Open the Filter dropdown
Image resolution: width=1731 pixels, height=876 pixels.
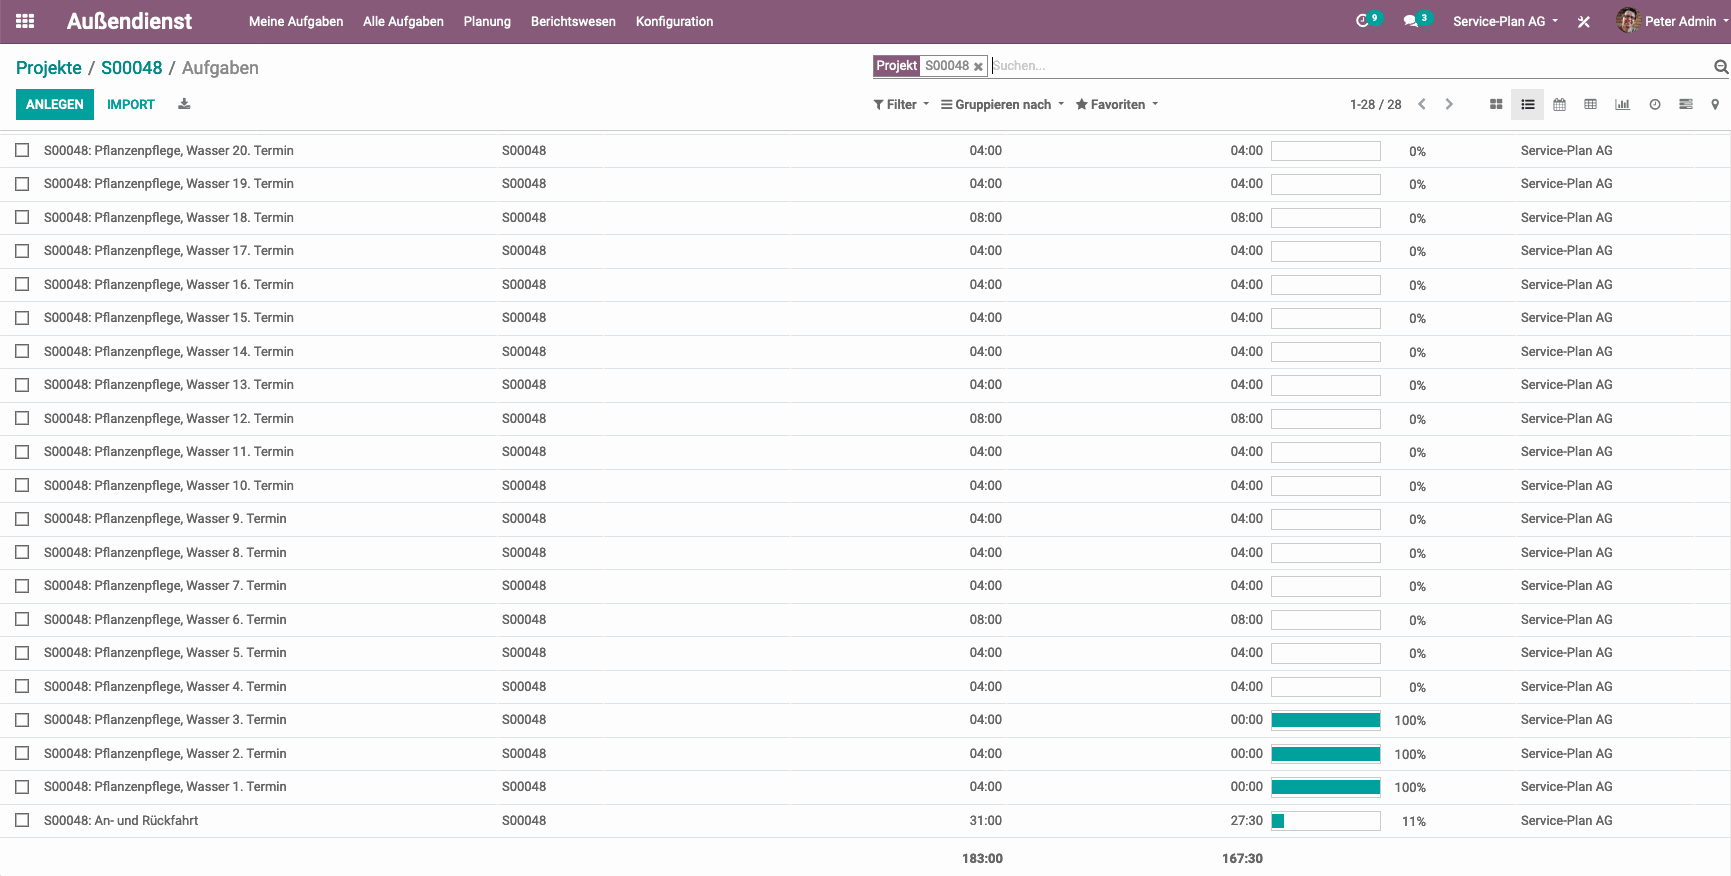coord(901,104)
